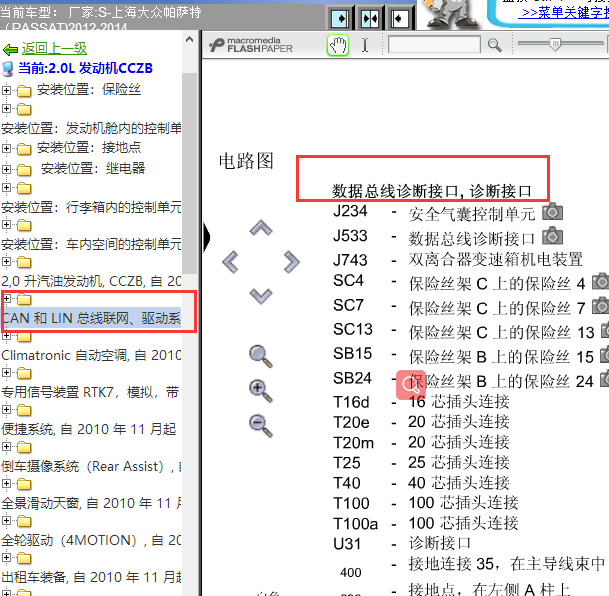Image resolution: width=609 pixels, height=596 pixels.
Task: Click the expand-right-pane layout button in header
Action: pyautogui.click(x=340, y=18)
